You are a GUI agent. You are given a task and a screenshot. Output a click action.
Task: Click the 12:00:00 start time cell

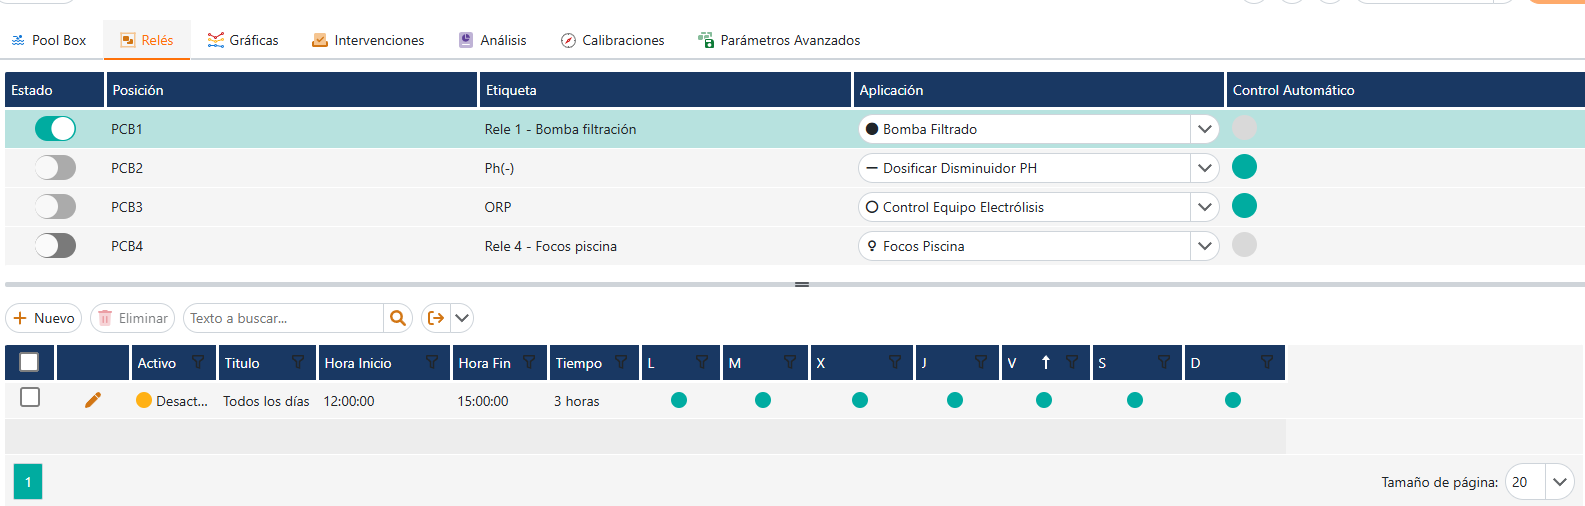pos(349,401)
